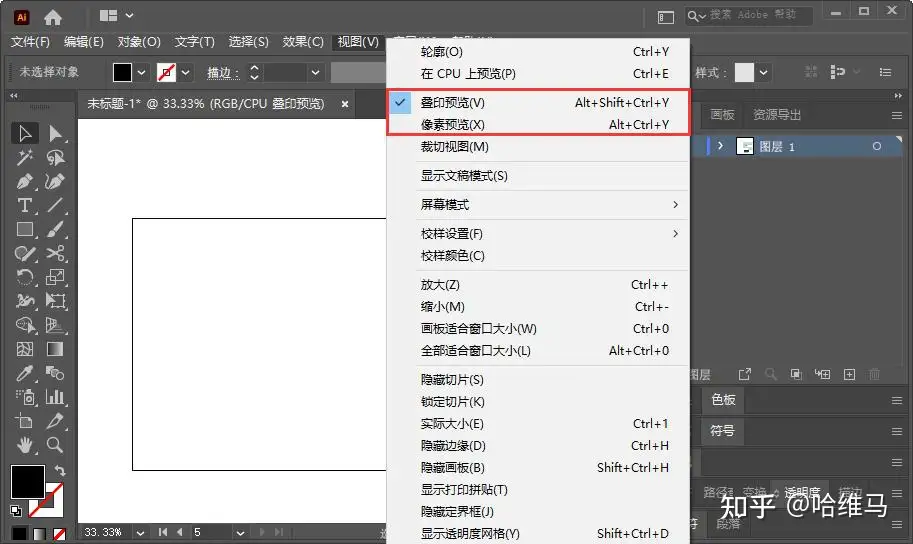The image size is (913, 544).
Task: Click the Home icon
Action: coord(52,17)
